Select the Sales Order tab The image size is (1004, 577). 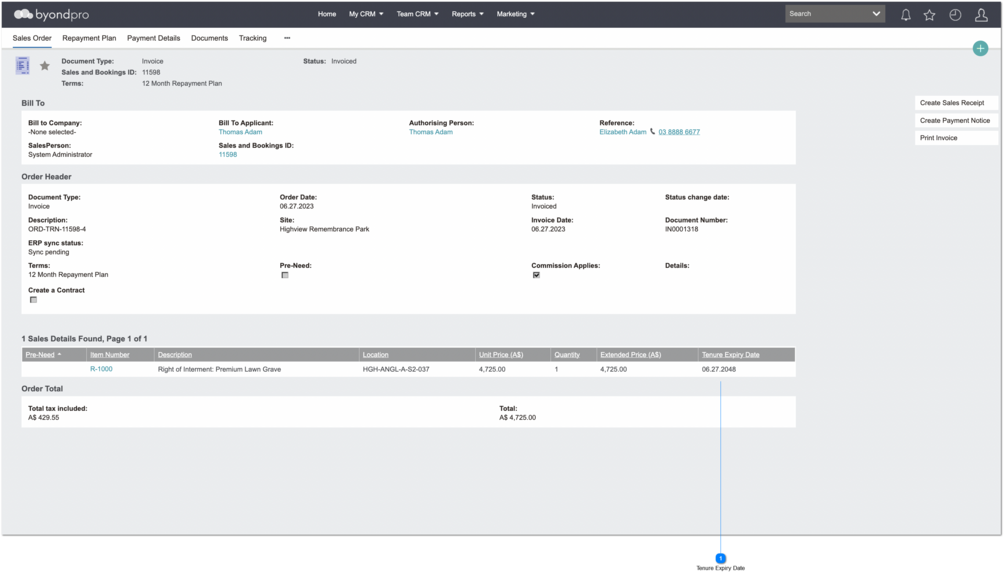[x=32, y=38]
